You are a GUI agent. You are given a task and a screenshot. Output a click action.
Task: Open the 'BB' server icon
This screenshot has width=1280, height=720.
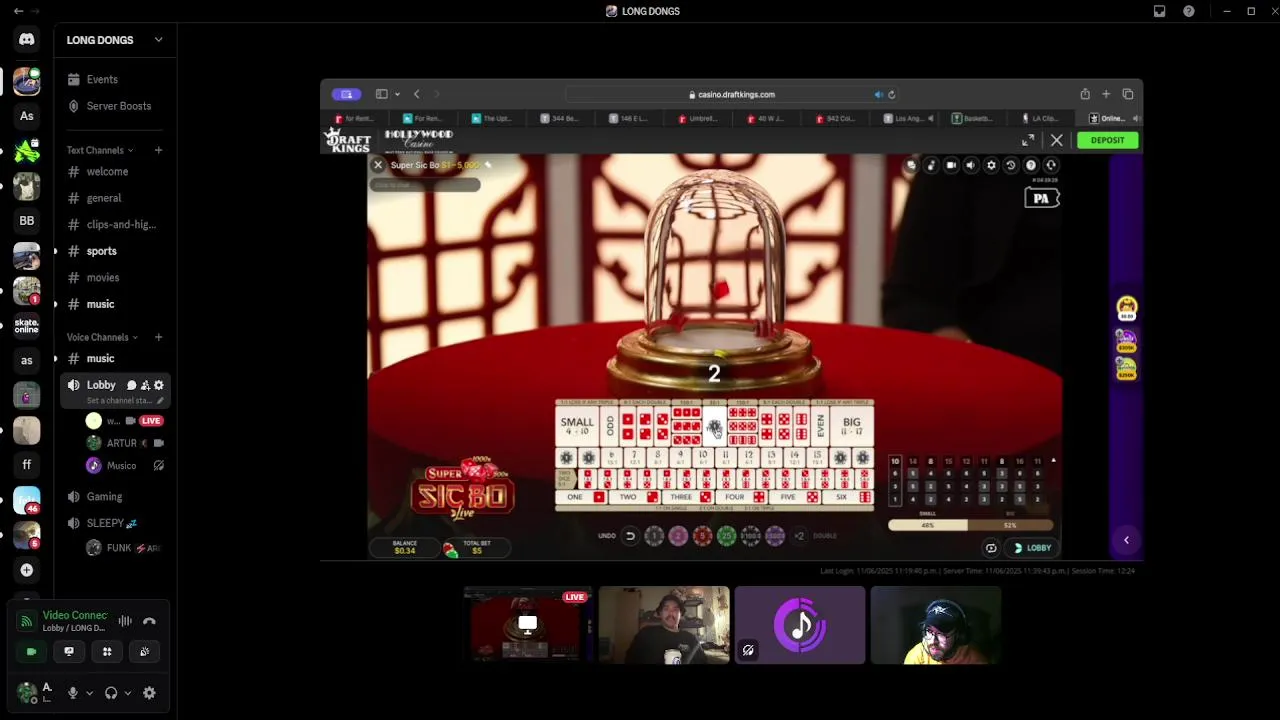click(x=27, y=220)
